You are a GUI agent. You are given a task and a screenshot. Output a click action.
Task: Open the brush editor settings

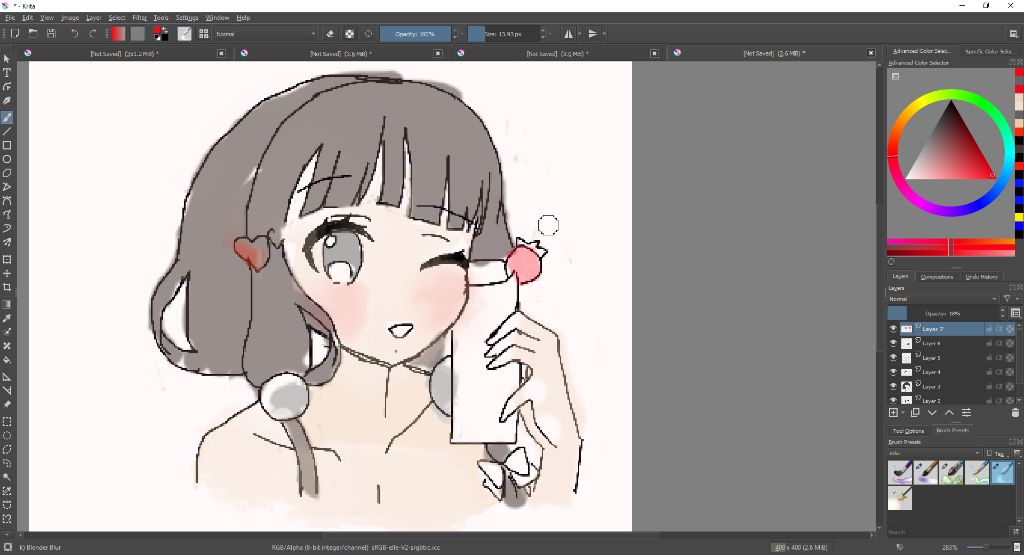[185, 33]
